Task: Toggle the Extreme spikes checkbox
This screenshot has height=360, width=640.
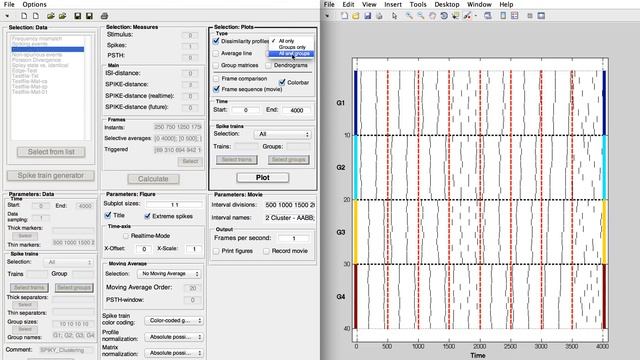Action: pos(147,216)
